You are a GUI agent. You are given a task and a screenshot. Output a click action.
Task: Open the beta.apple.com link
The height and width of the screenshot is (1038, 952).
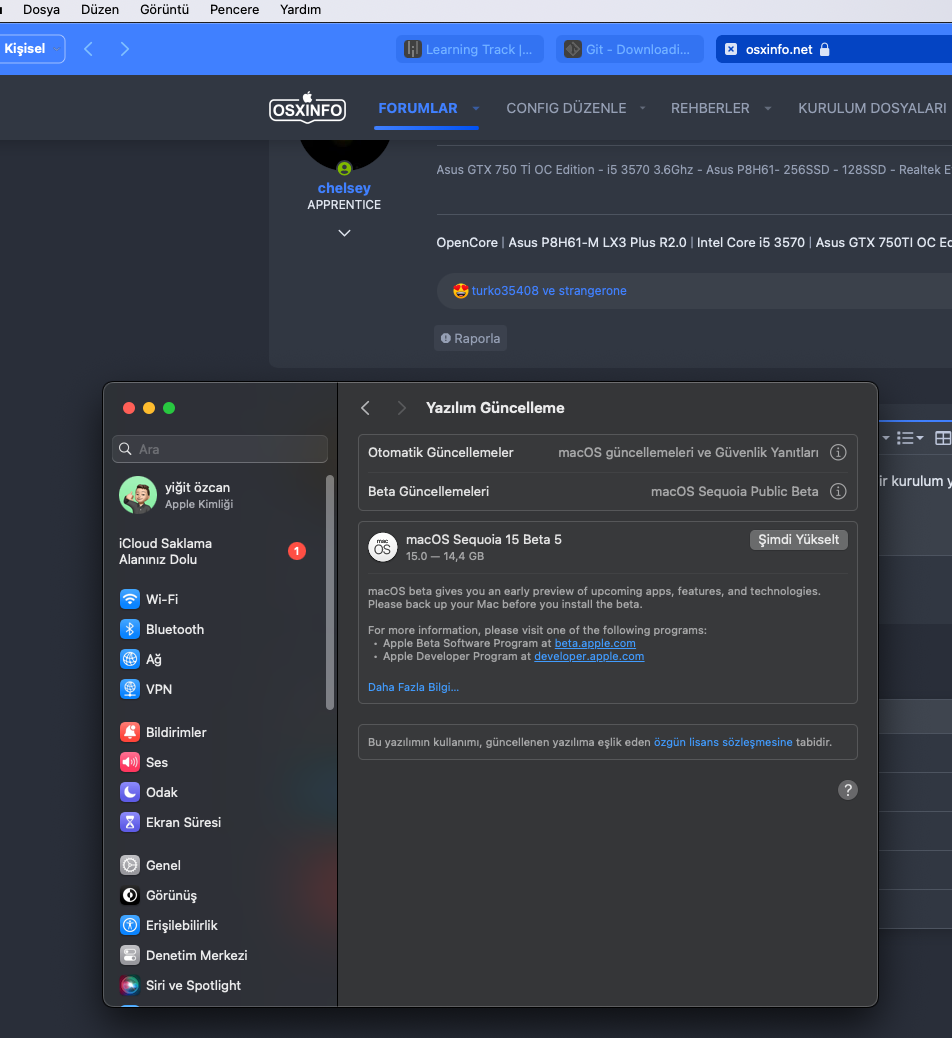(595, 643)
